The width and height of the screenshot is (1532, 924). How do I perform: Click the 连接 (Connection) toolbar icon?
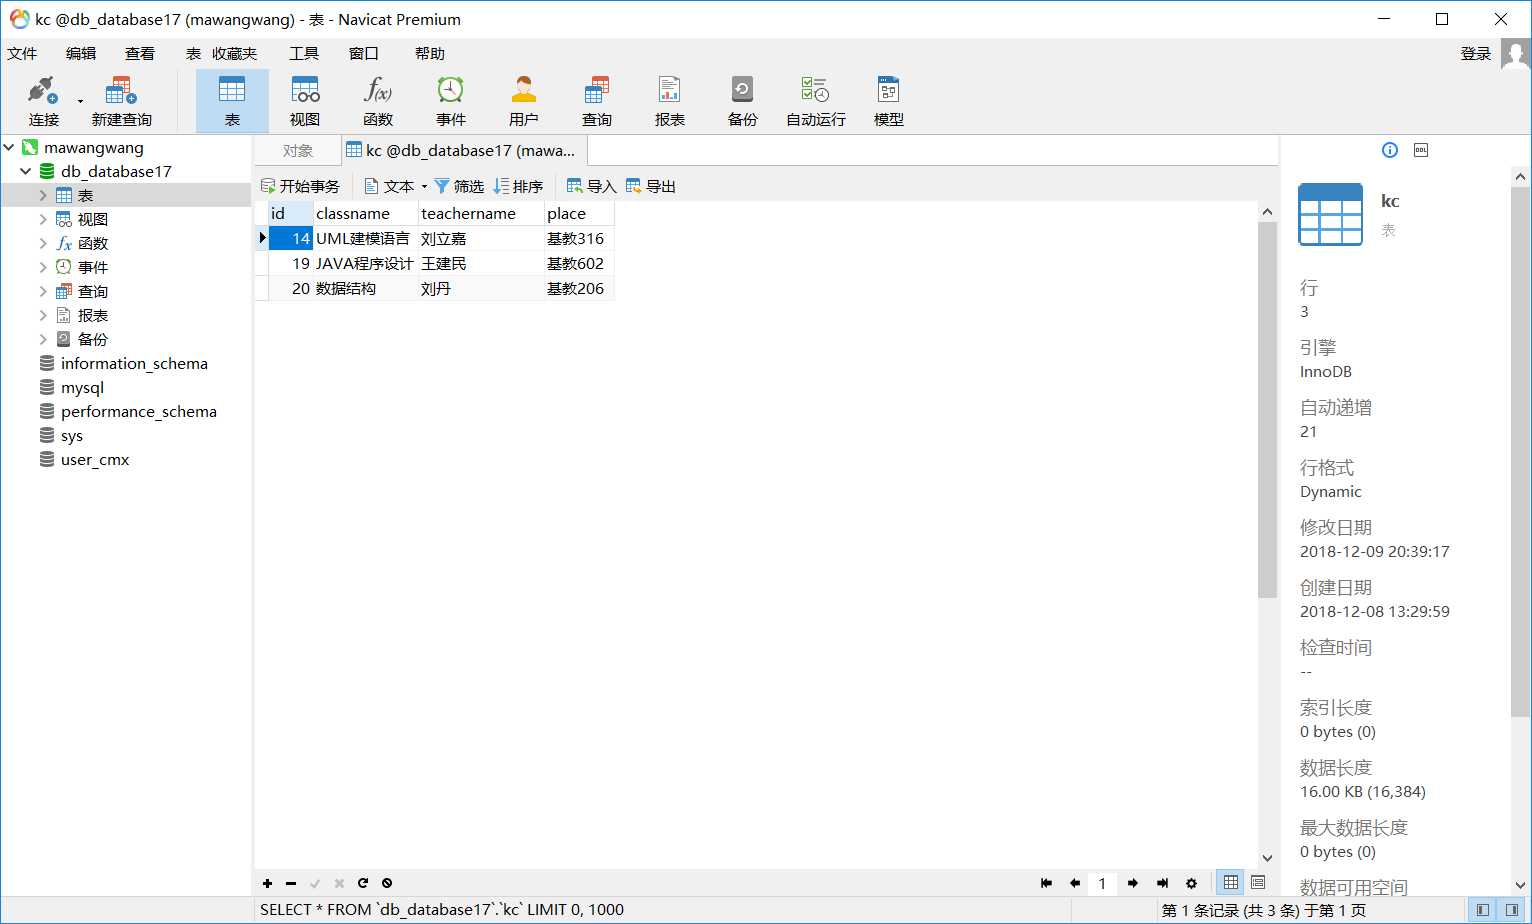43,101
